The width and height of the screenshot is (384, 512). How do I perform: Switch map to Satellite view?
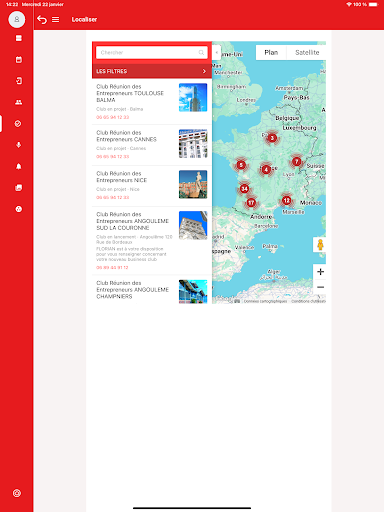tap(307, 52)
